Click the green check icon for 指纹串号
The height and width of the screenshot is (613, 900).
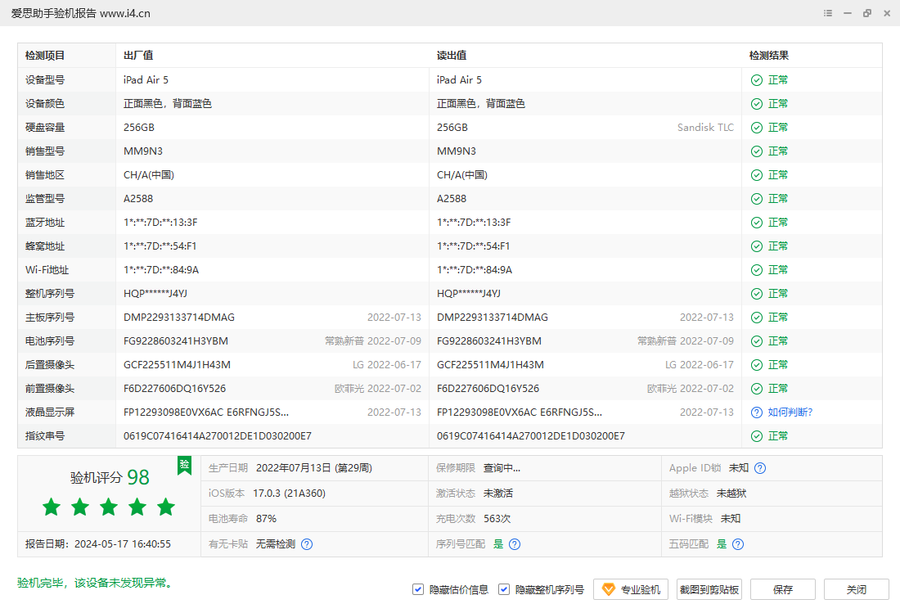[x=757, y=436]
